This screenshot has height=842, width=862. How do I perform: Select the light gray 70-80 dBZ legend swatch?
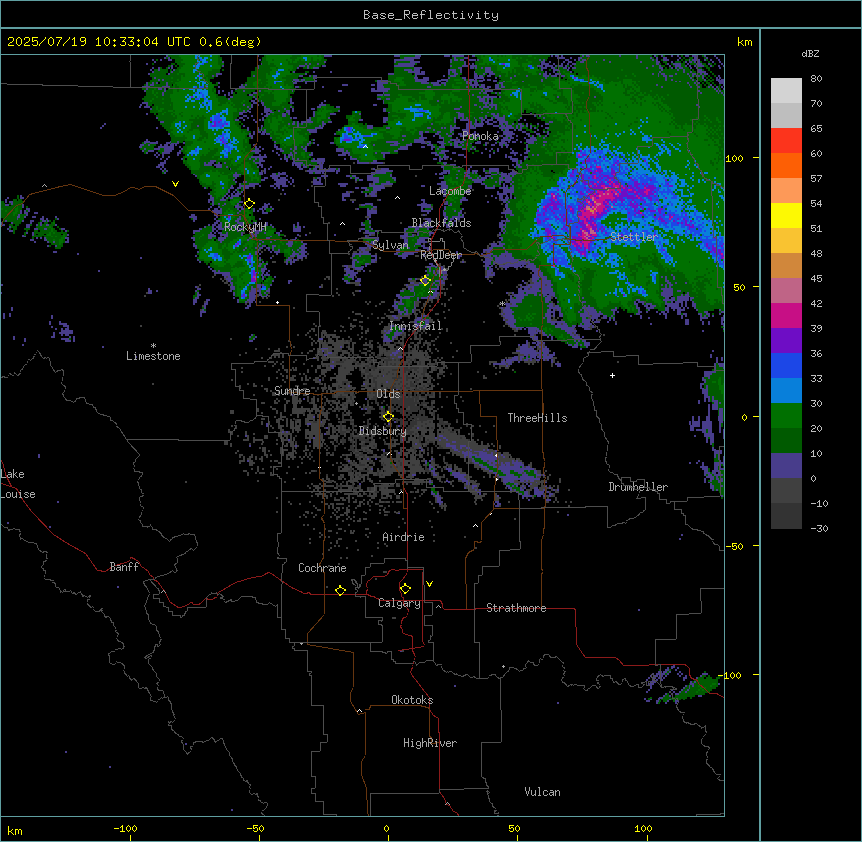point(786,91)
